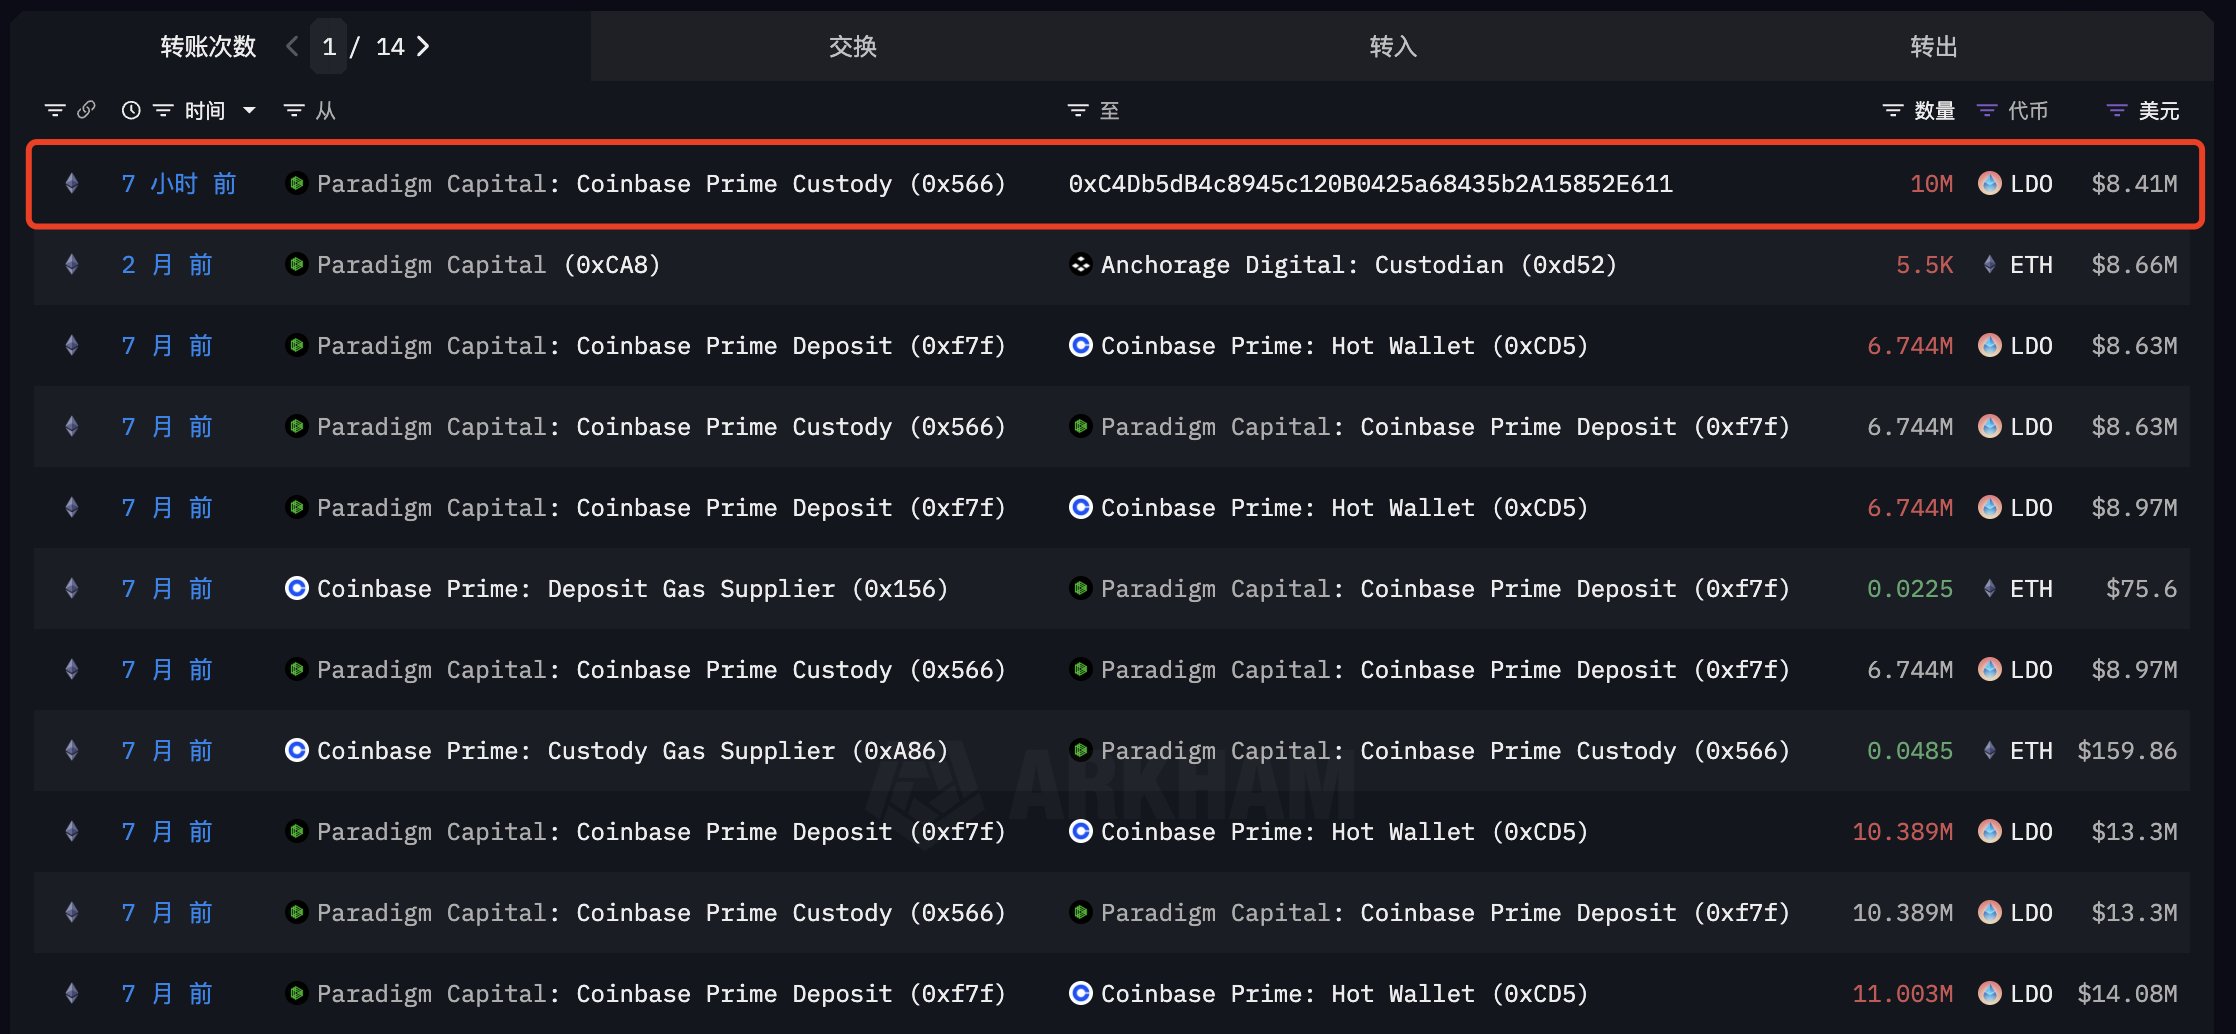Open the purple filter icon beside 美元
This screenshot has width=2236, height=1034.
[x=2117, y=110]
